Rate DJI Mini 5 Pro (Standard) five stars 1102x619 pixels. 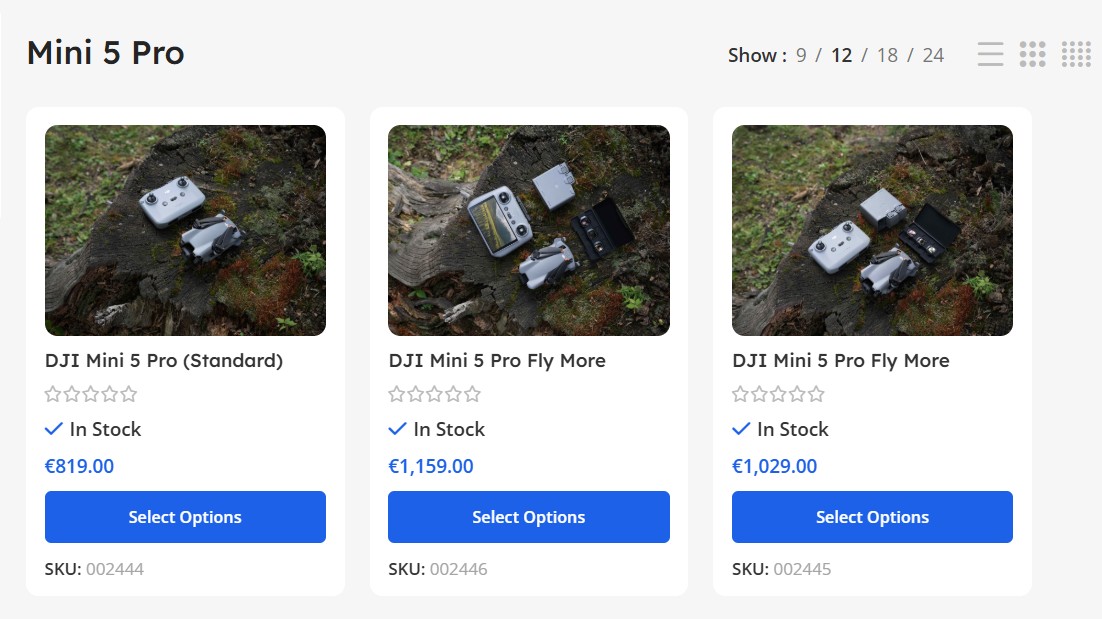(129, 394)
